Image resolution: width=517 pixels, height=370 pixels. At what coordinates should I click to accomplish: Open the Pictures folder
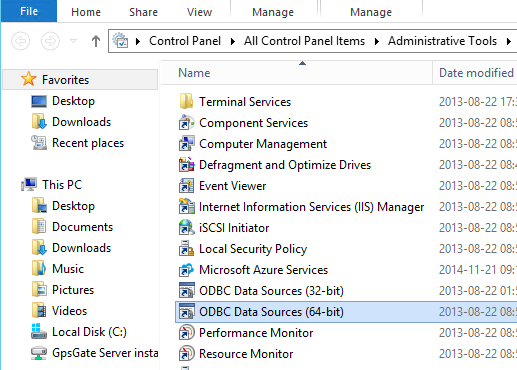pos(73,290)
